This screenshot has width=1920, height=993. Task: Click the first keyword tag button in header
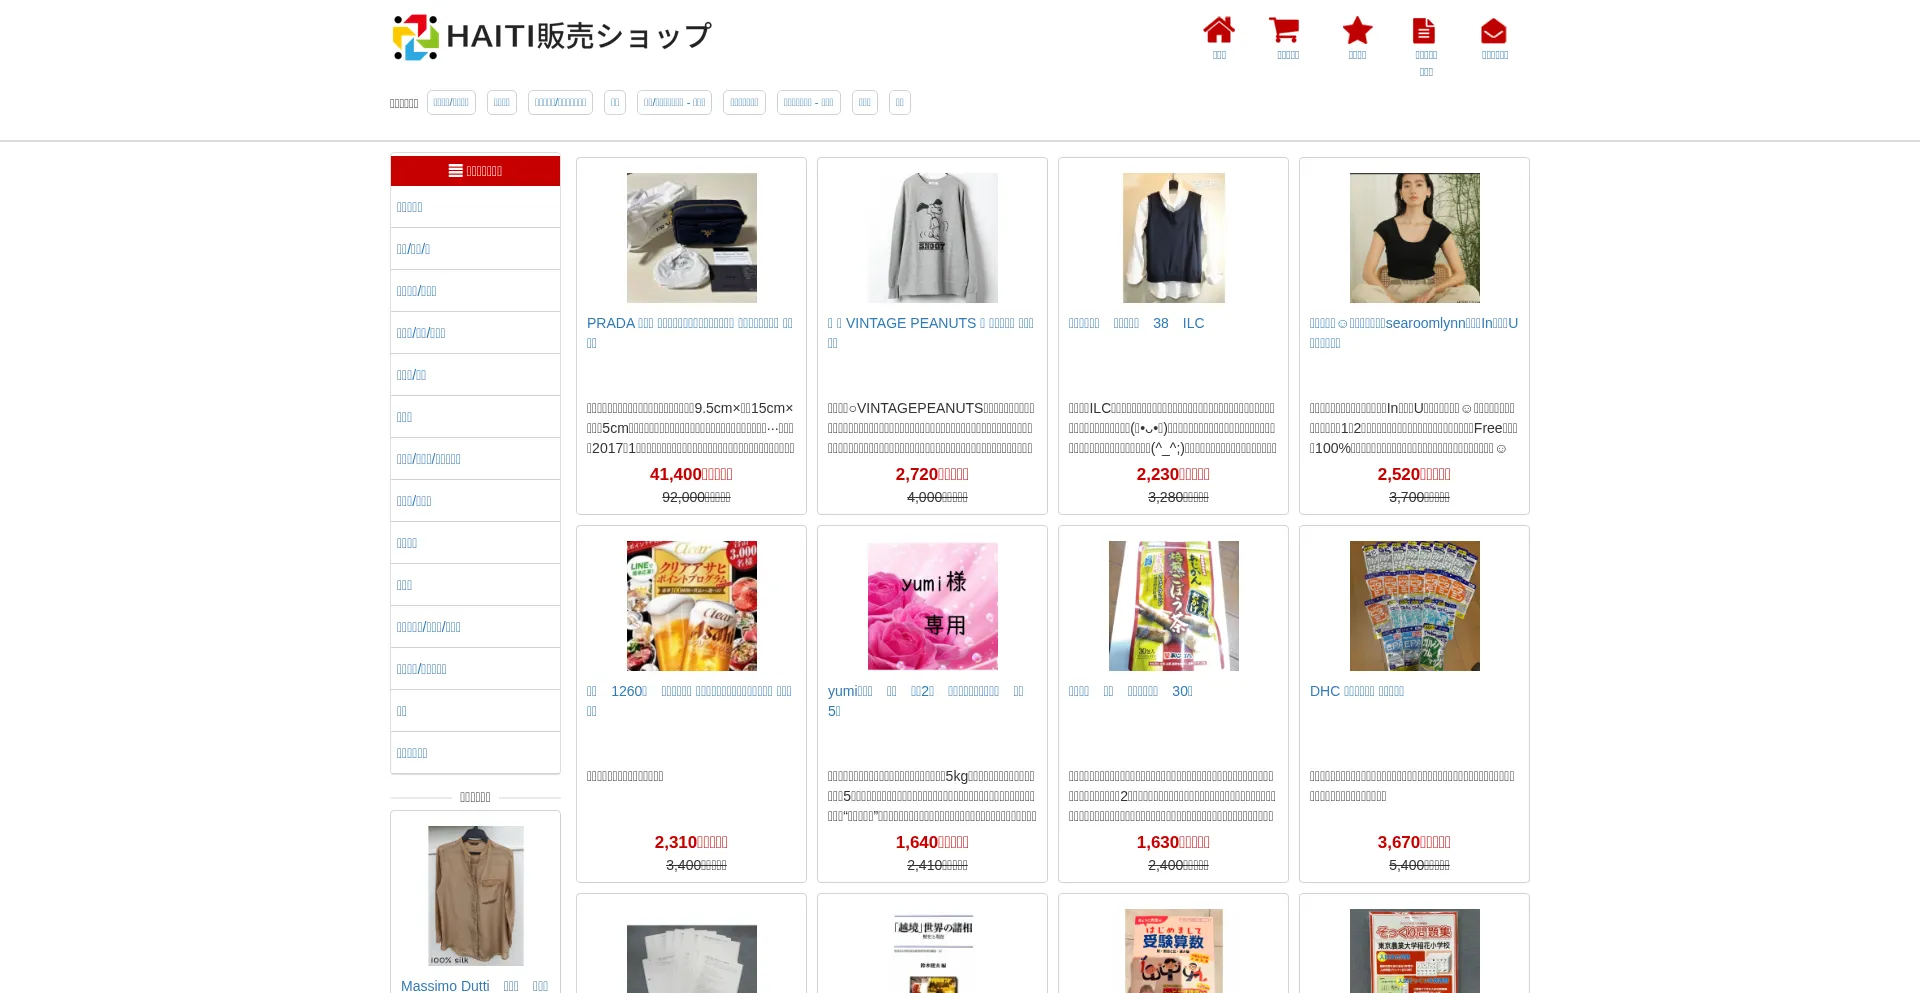(451, 103)
